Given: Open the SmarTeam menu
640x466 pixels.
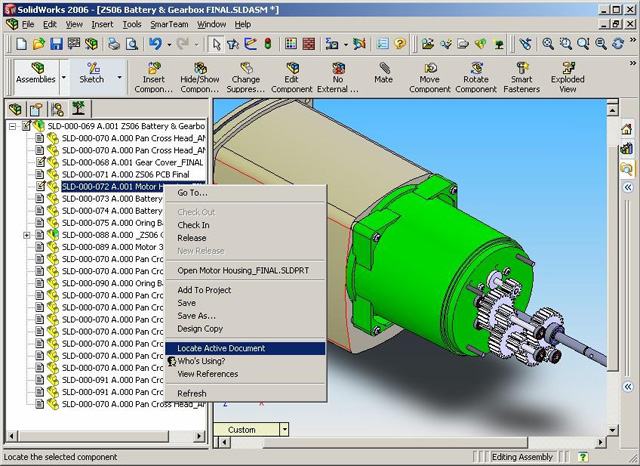Looking at the screenshot, I should pos(169,24).
